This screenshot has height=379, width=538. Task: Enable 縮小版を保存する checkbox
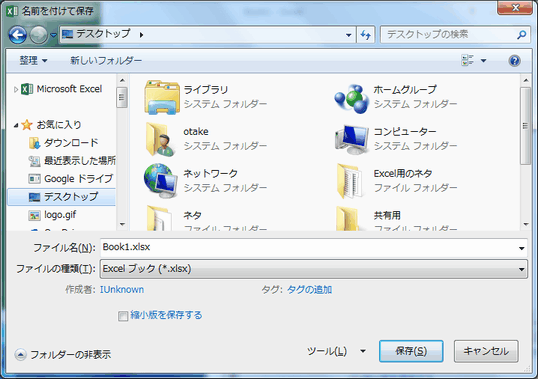(x=123, y=316)
